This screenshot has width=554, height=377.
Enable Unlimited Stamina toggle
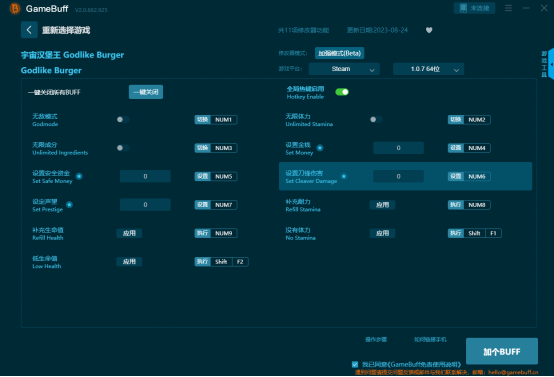click(x=376, y=119)
